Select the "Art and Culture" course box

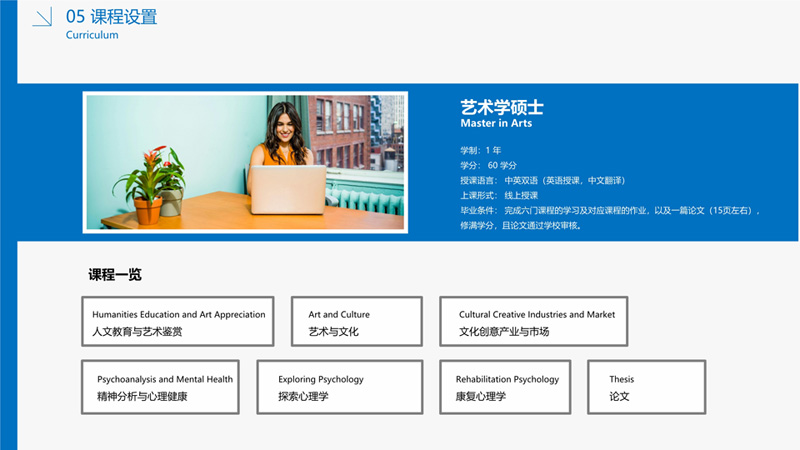pyautogui.click(x=355, y=322)
